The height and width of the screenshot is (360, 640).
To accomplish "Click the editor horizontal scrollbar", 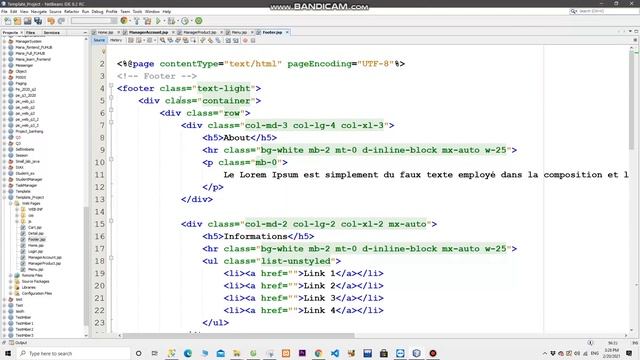I will tap(238, 336).
